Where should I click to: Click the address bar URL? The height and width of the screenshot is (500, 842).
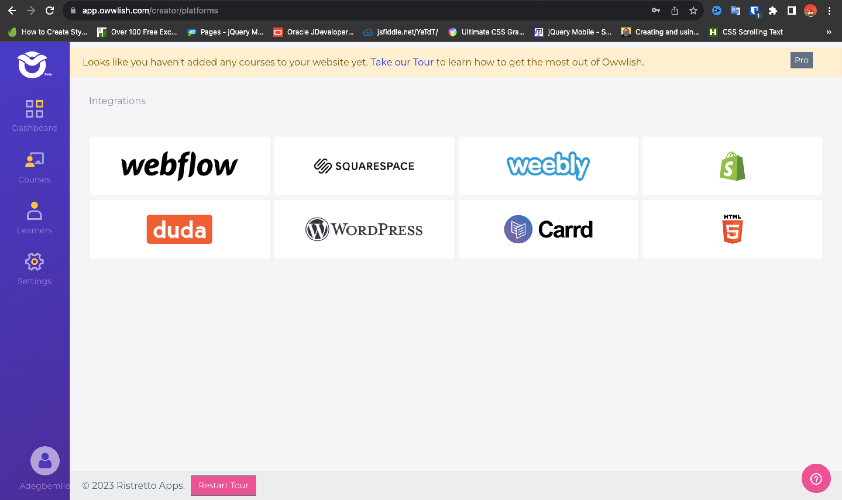click(150, 11)
